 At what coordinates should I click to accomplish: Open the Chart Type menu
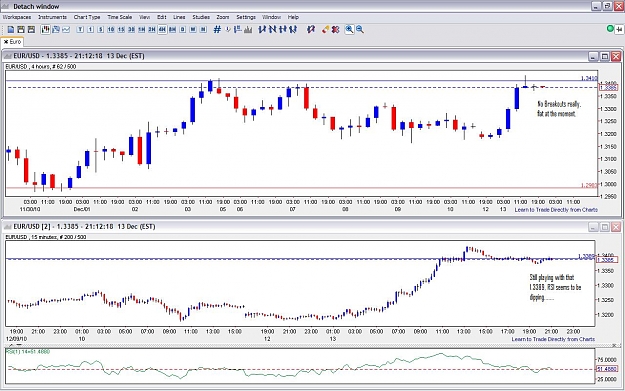87,17
